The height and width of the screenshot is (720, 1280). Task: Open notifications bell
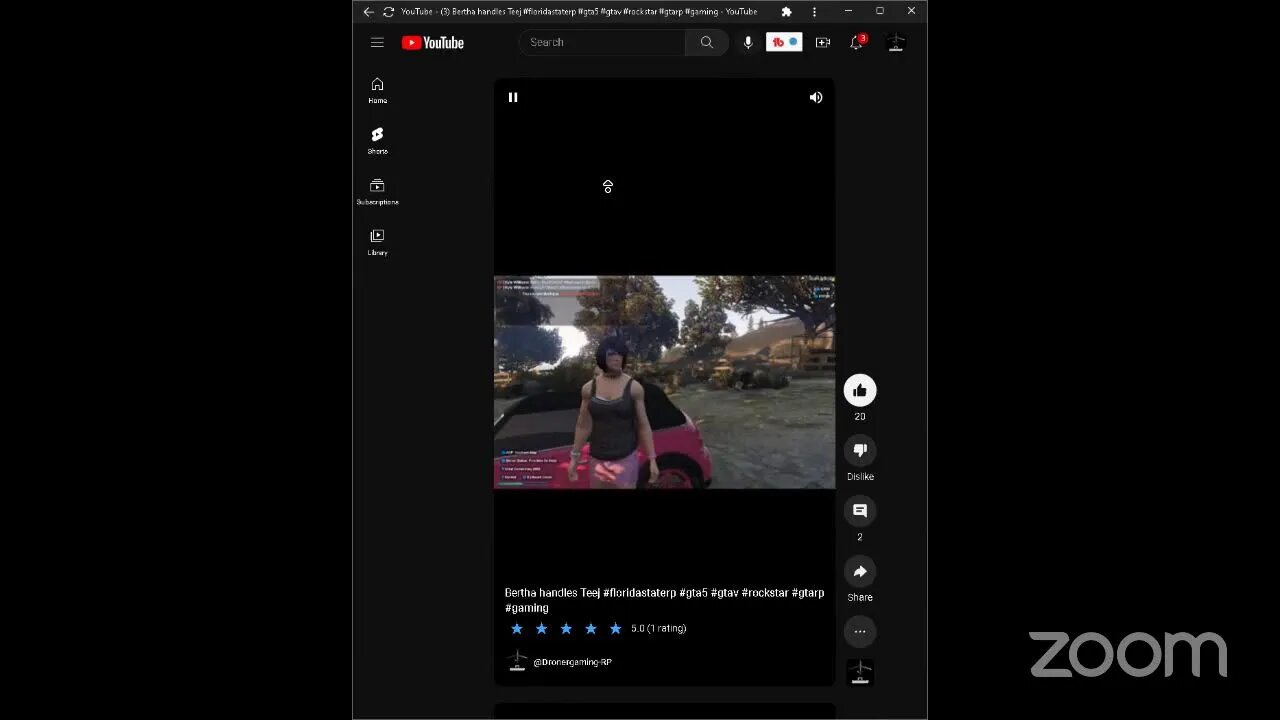[x=857, y=42]
